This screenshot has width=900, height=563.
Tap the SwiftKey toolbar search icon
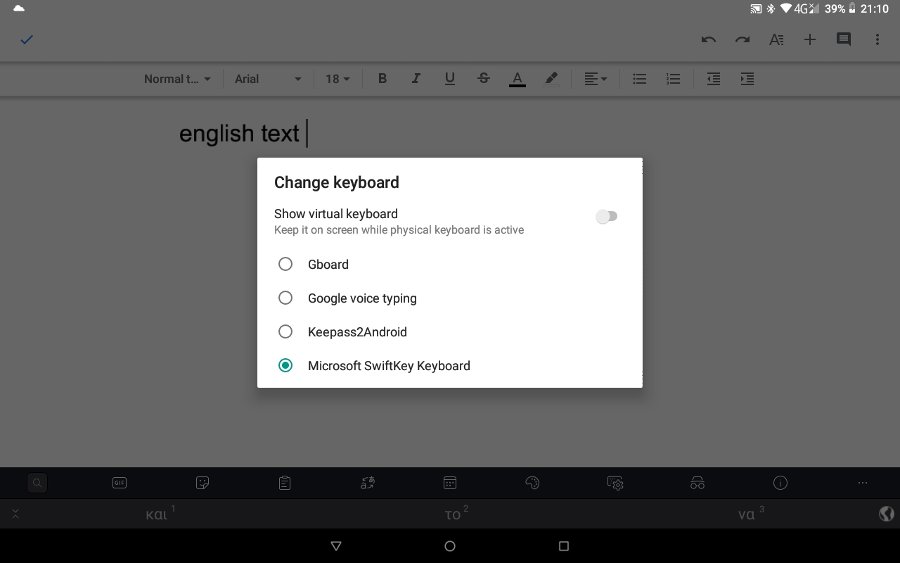(37, 483)
